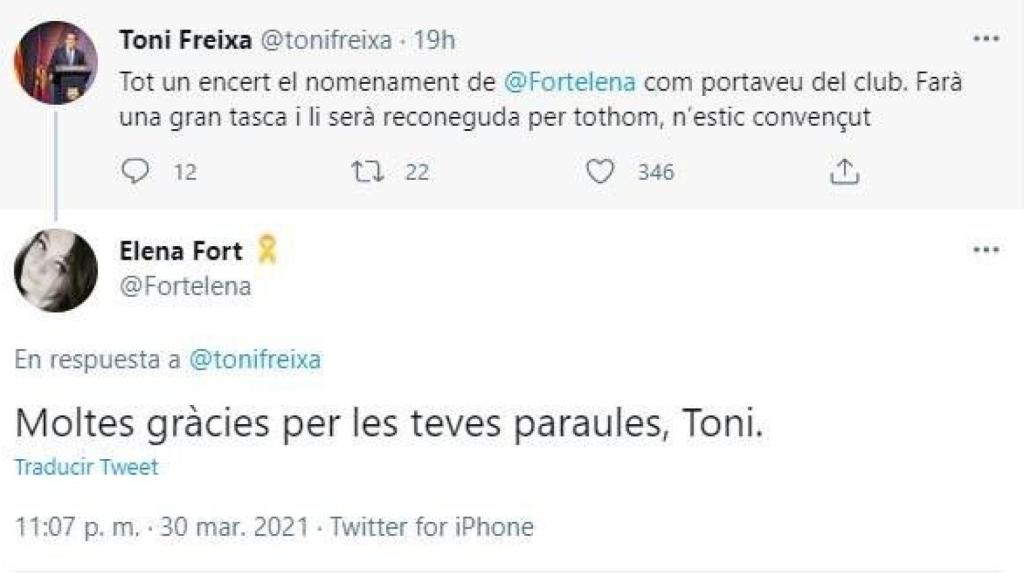Screen dimensions: 1024x576
Task: Translate tweet via Traducir Tweet link
Action: [x=85, y=466]
